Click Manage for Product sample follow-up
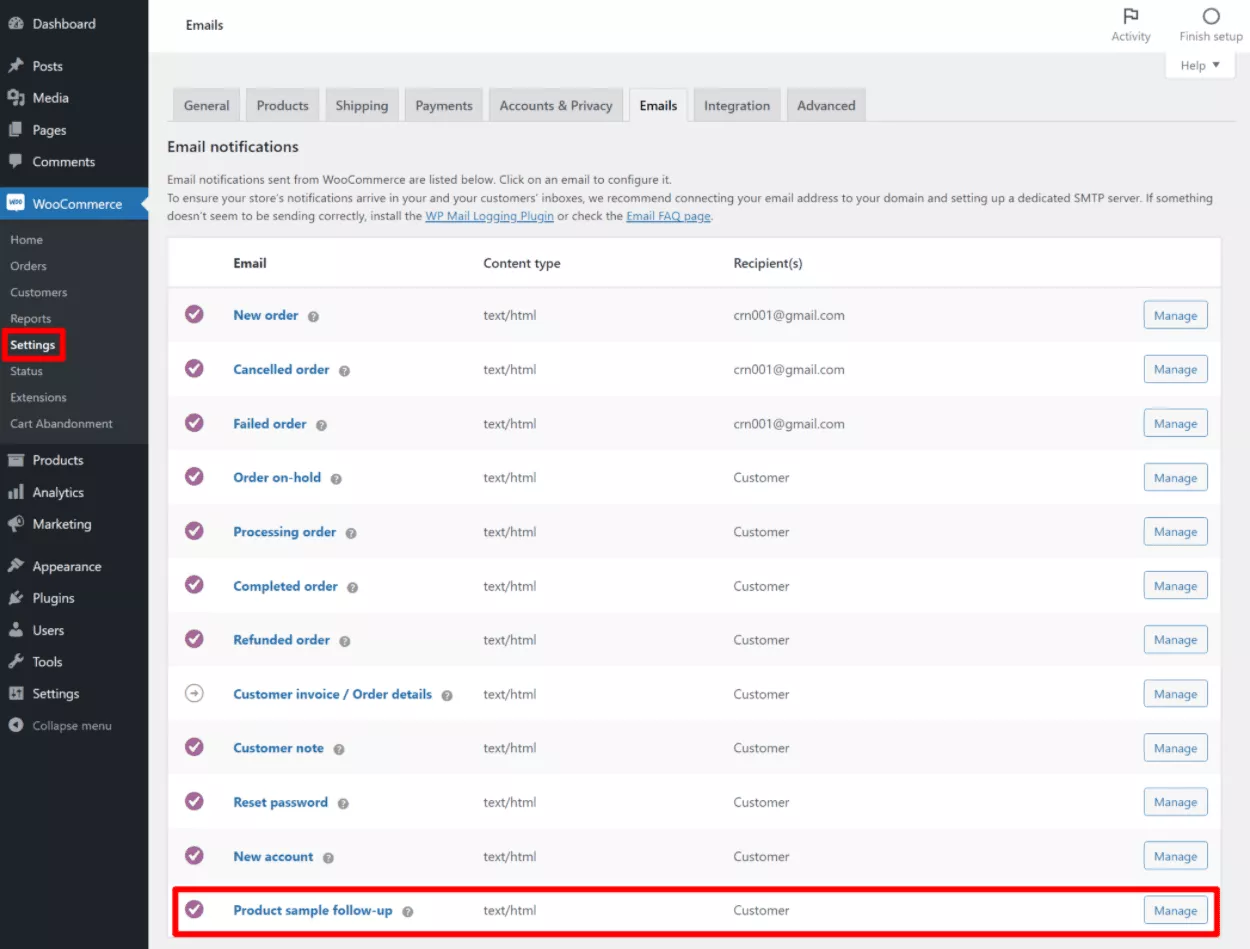 (1175, 910)
